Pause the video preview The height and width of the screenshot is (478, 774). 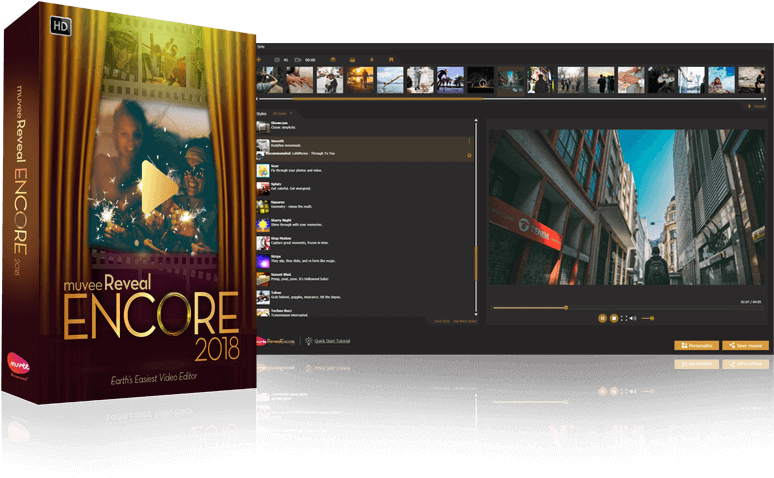pos(602,319)
